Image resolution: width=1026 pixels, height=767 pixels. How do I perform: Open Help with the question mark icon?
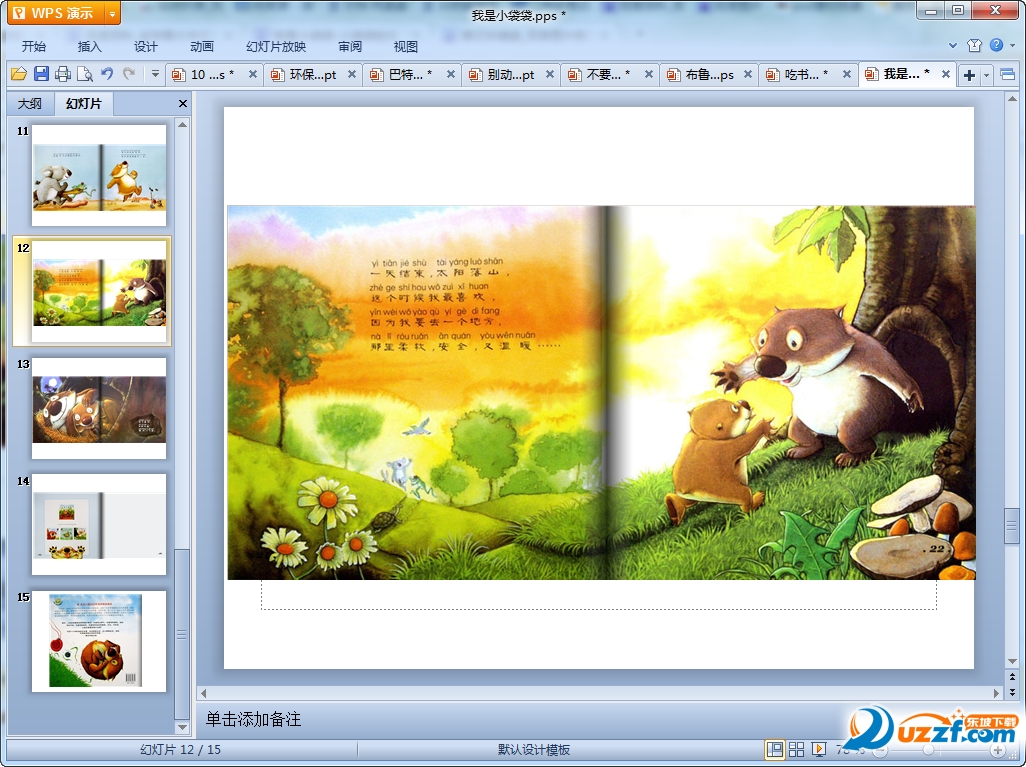996,45
